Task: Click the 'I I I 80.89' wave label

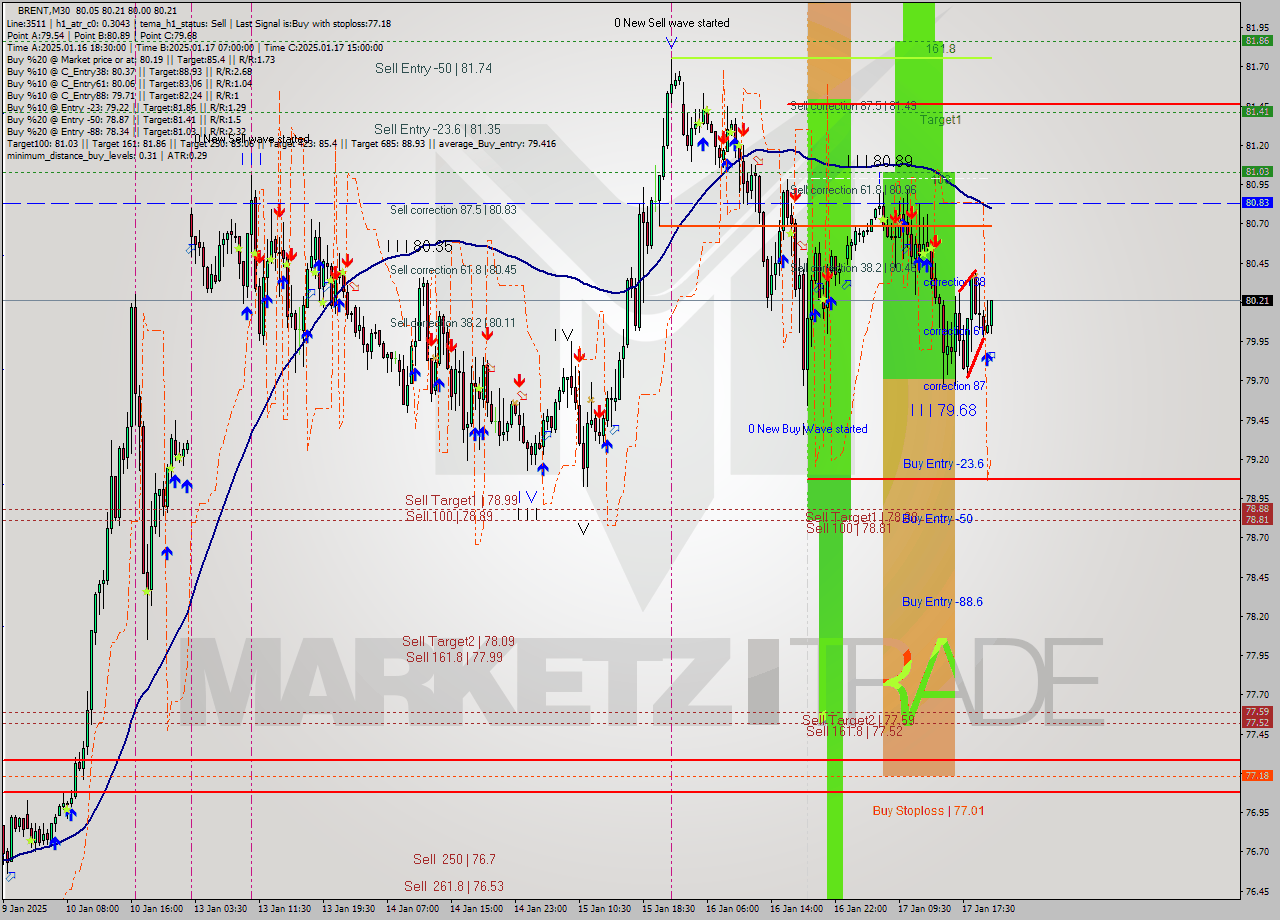Action: pyautogui.click(x=879, y=161)
